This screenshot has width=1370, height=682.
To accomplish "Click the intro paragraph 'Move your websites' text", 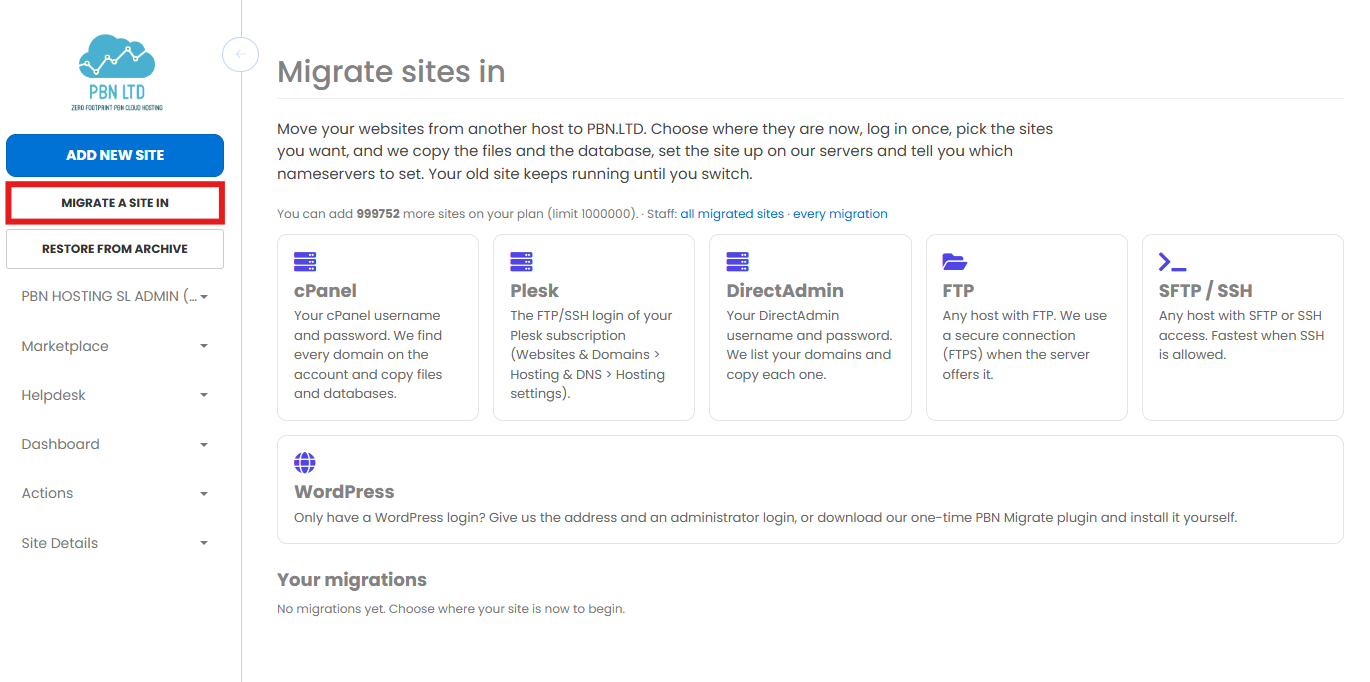I will coord(665,152).
